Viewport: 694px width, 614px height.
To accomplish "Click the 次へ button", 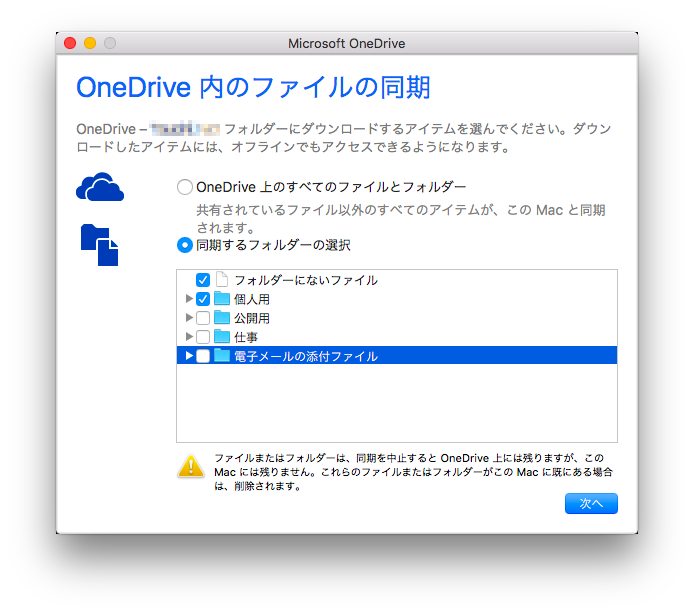I will click(x=591, y=503).
